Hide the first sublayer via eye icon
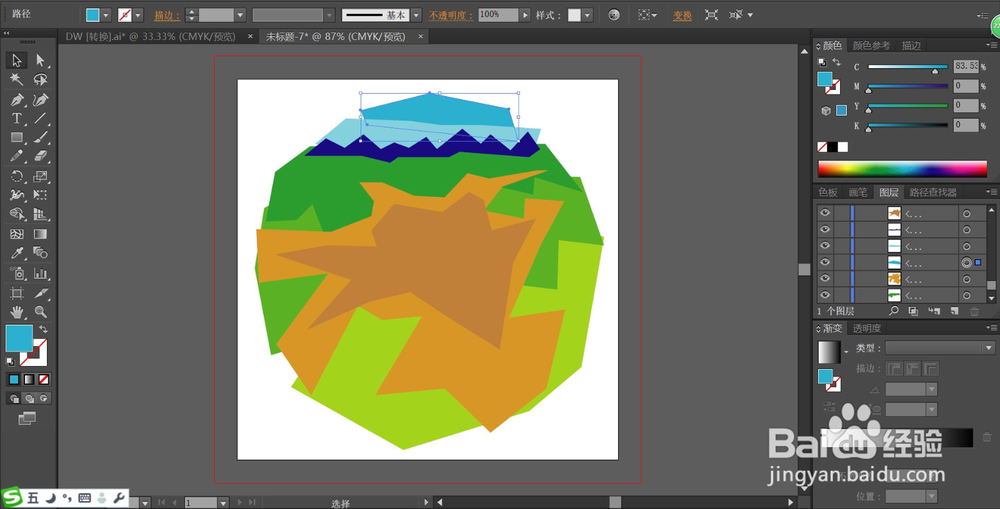Viewport: 1000px width, 509px height. (825, 213)
